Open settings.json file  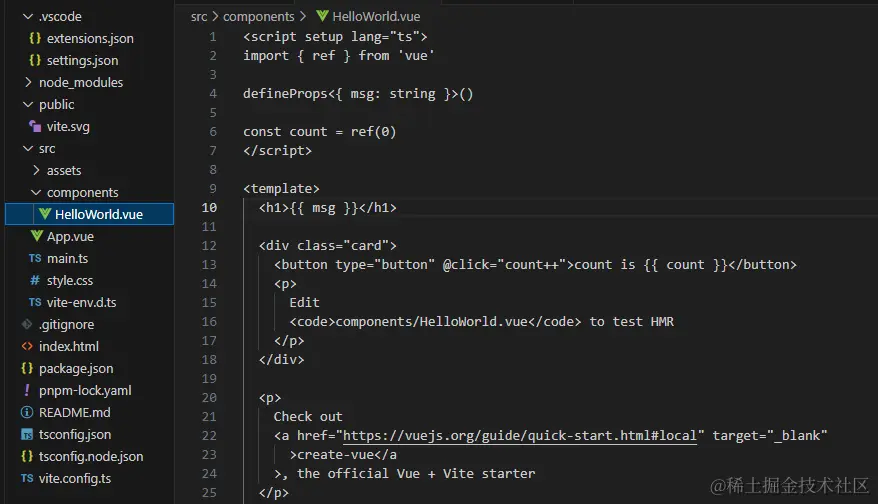coord(82,60)
